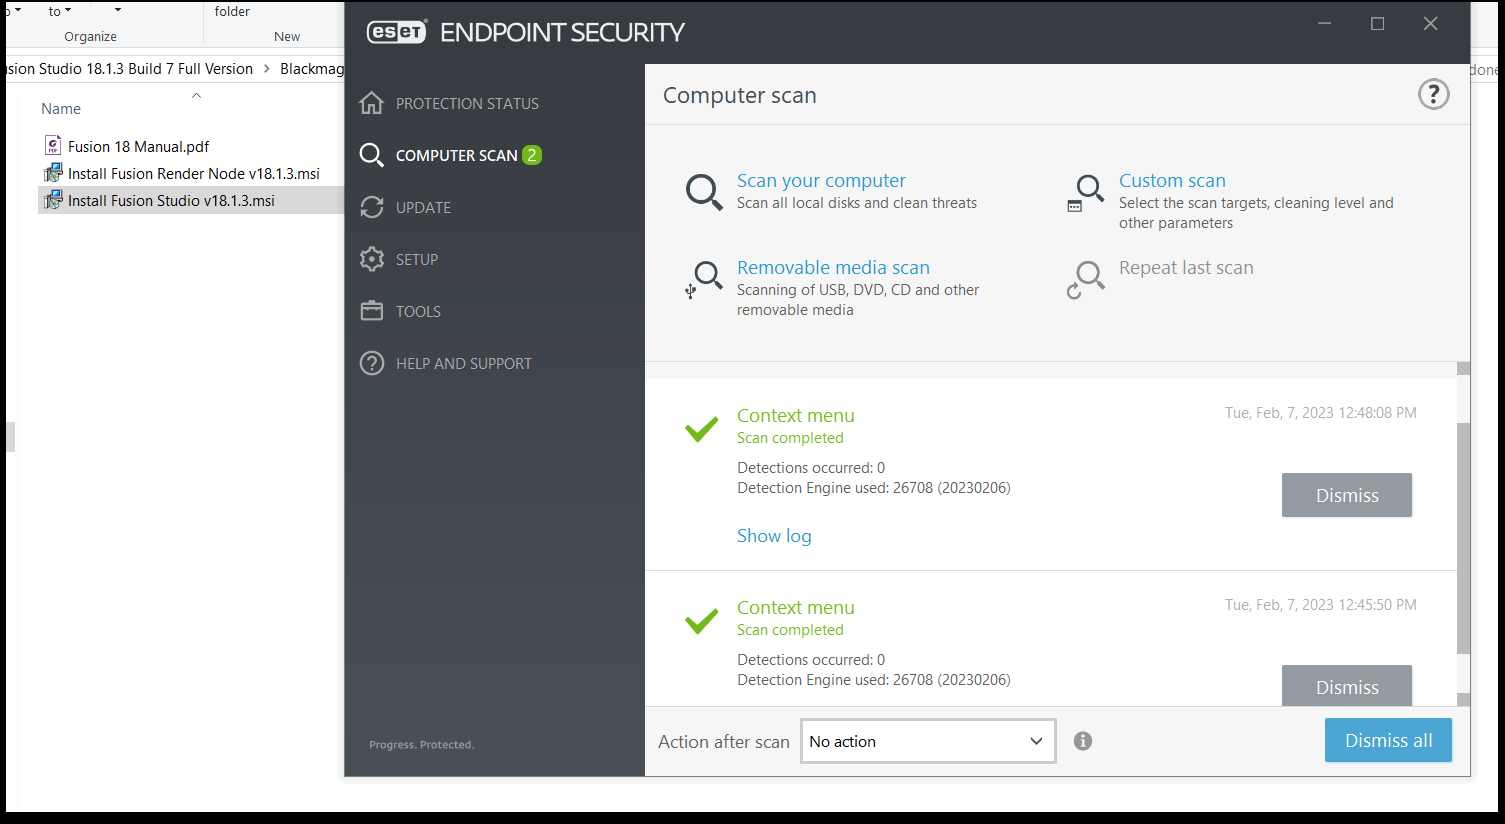
Task: Click the Custom scan magnifier icon
Action: click(x=1086, y=192)
